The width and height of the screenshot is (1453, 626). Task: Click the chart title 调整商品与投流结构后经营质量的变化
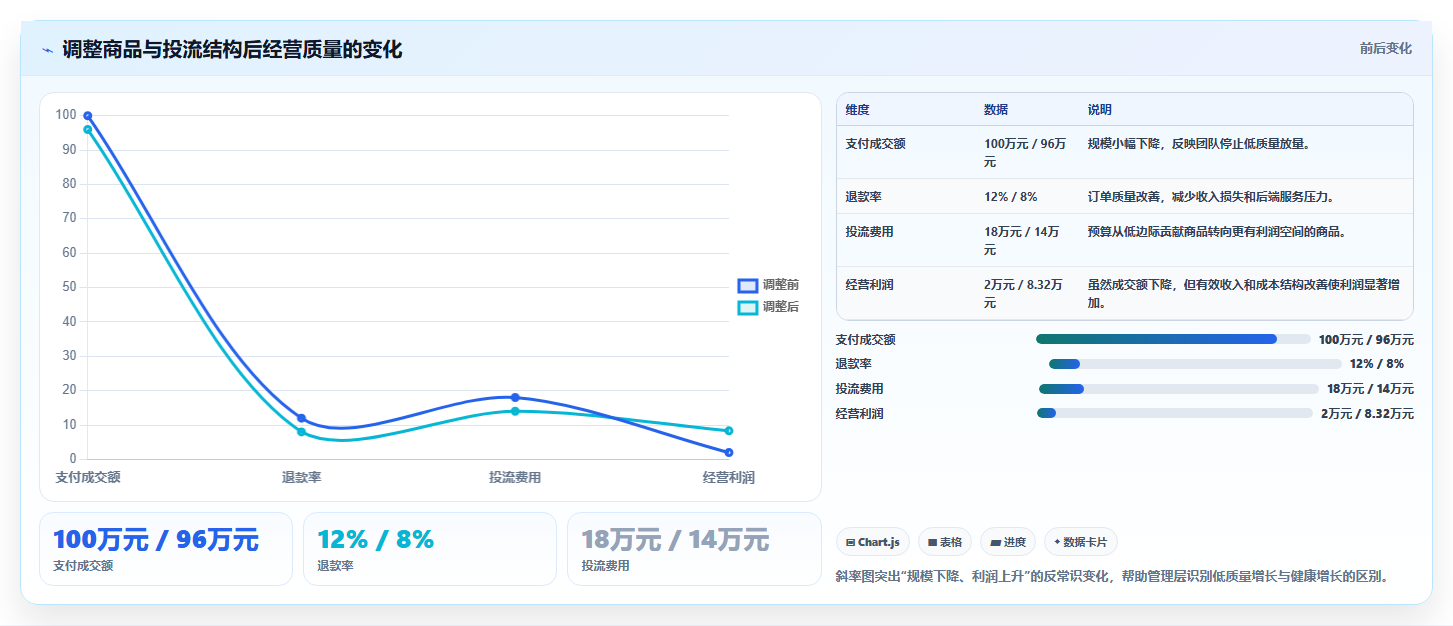pos(232,50)
